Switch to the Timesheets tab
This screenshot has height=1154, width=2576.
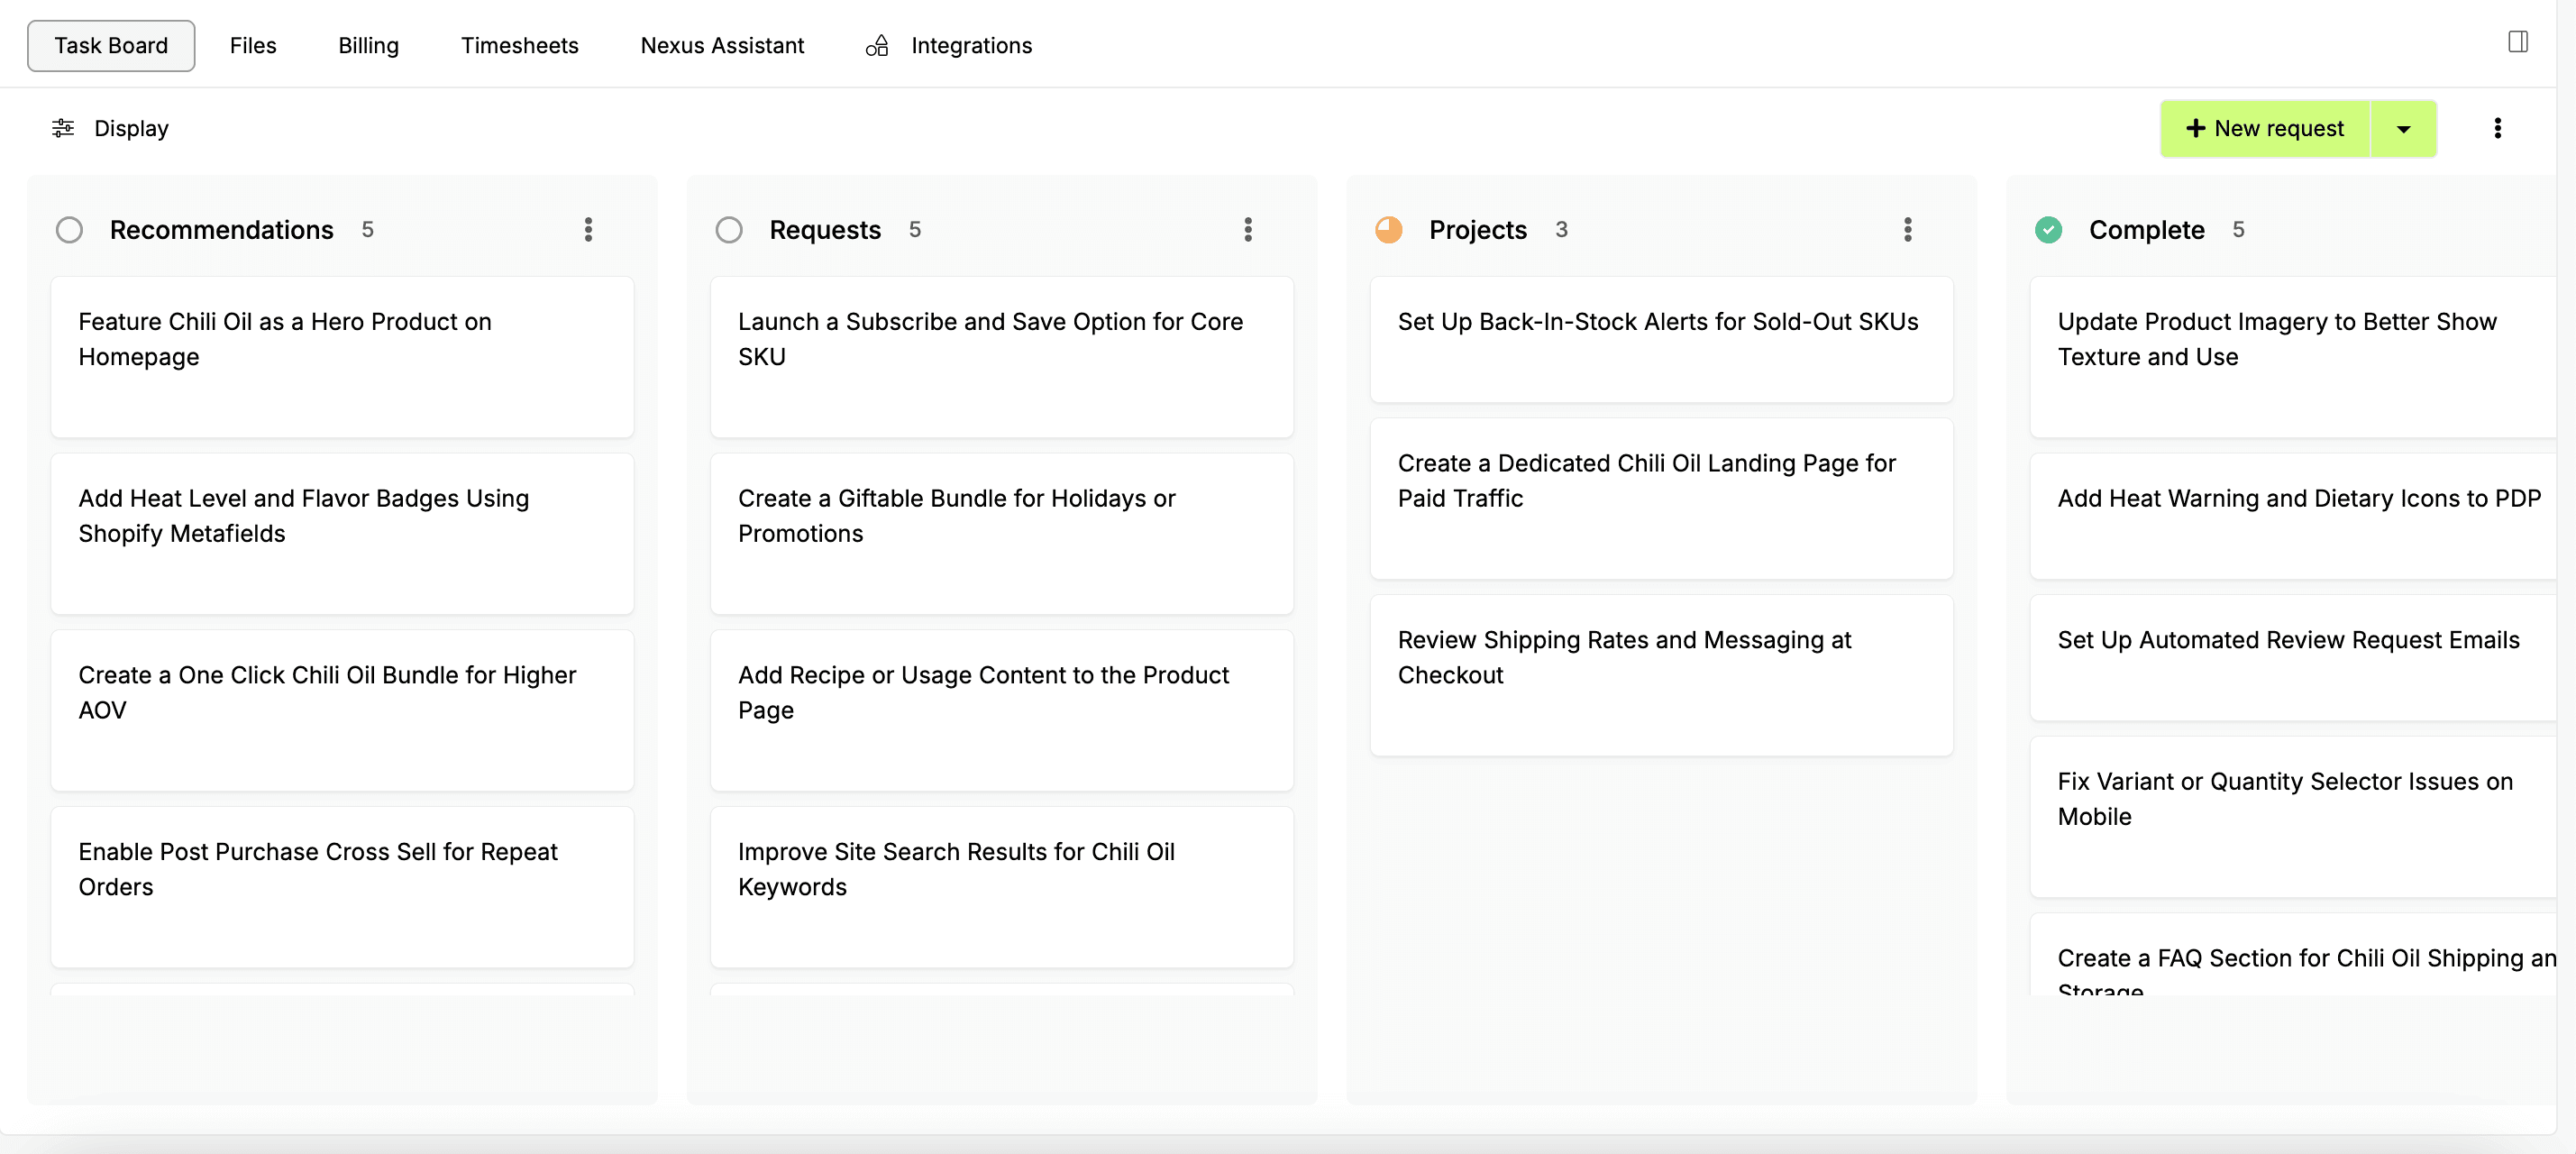point(519,46)
